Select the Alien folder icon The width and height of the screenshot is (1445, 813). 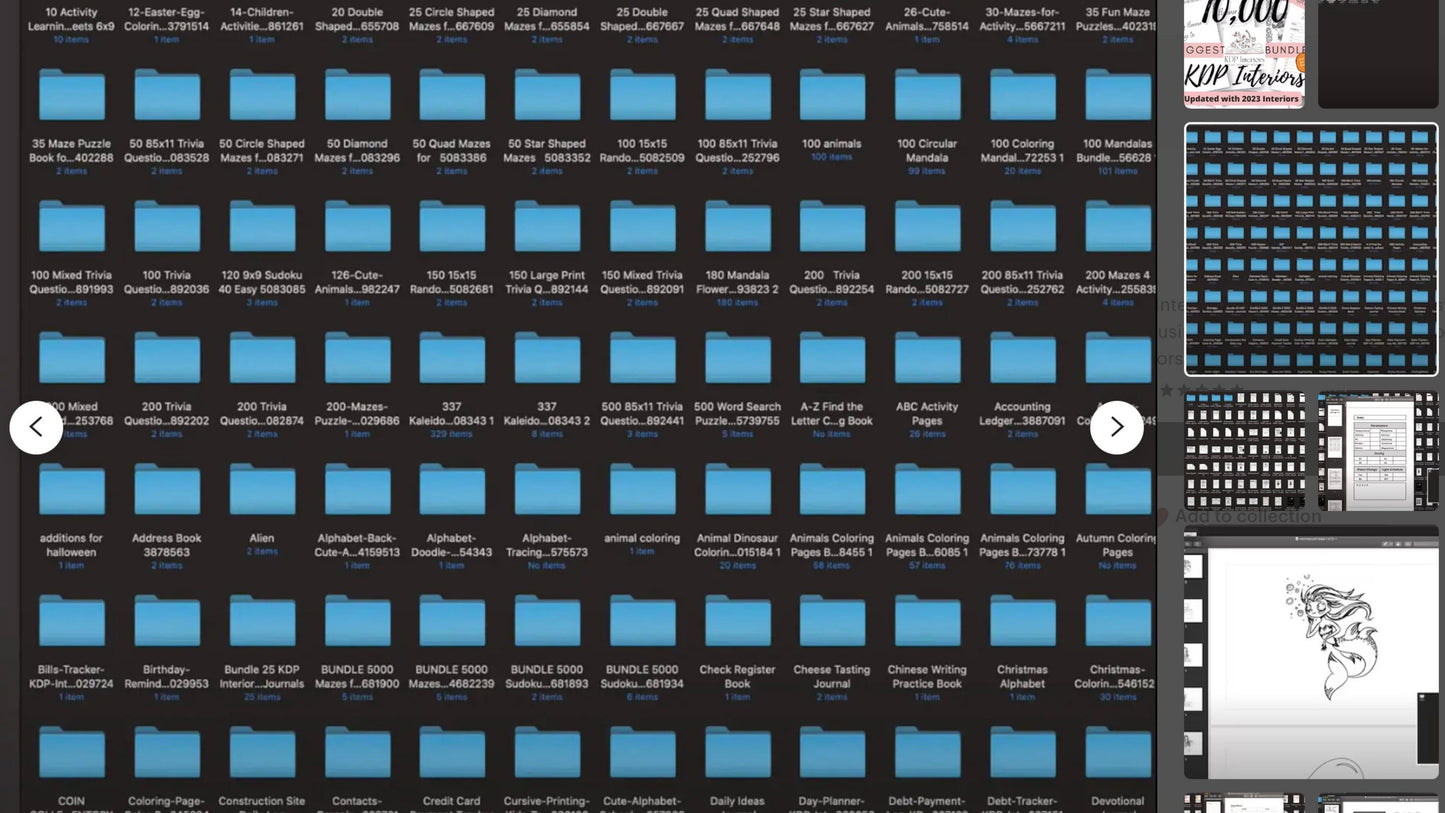(x=262, y=490)
